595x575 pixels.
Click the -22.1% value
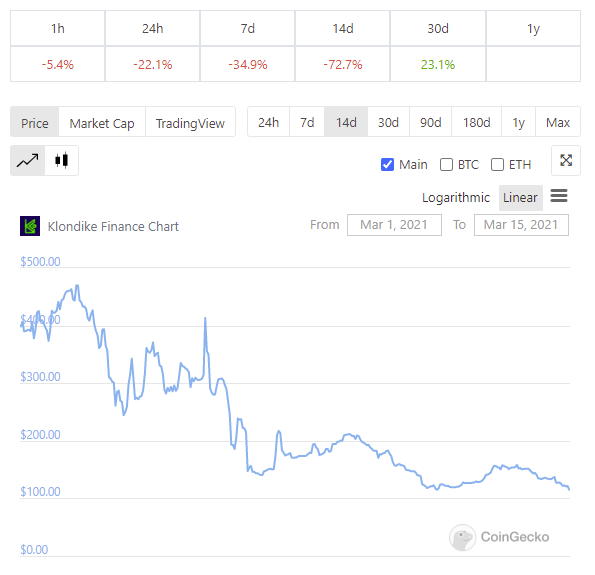click(153, 65)
